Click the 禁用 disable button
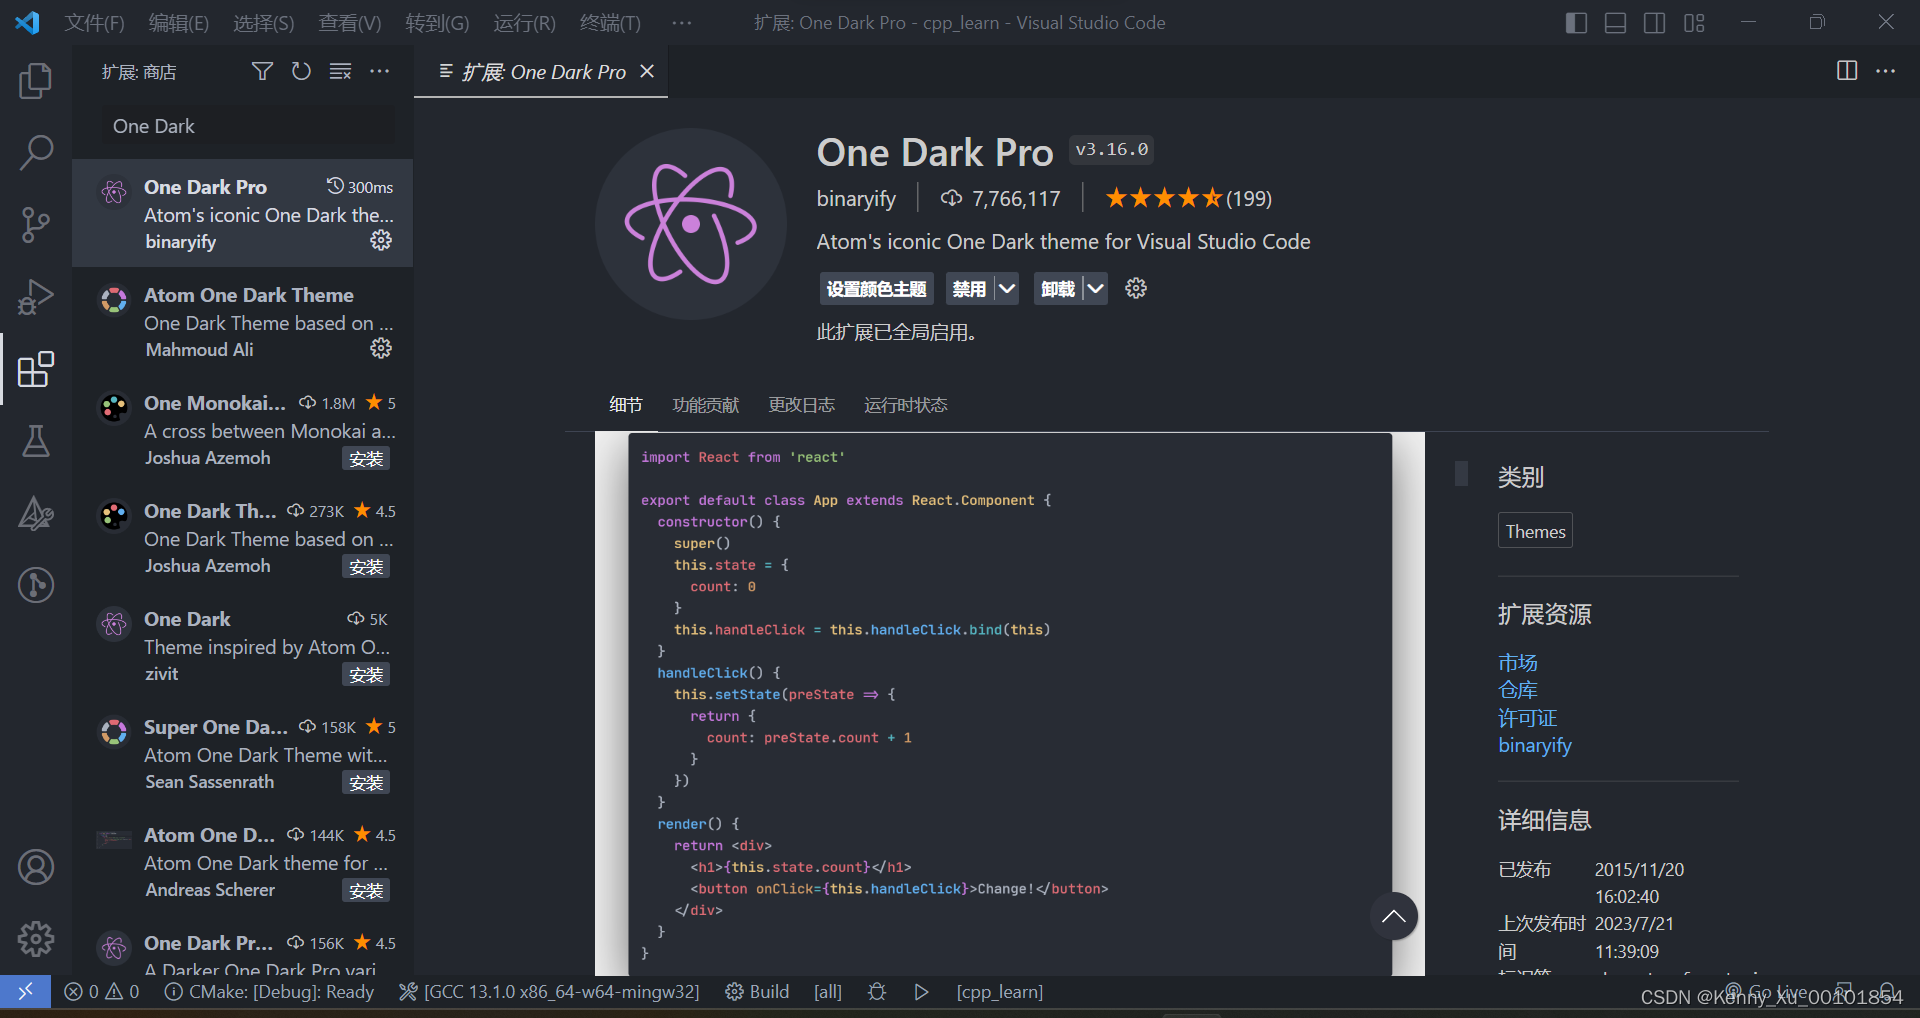This screenshot has width=1920, height=1018. 969,289
